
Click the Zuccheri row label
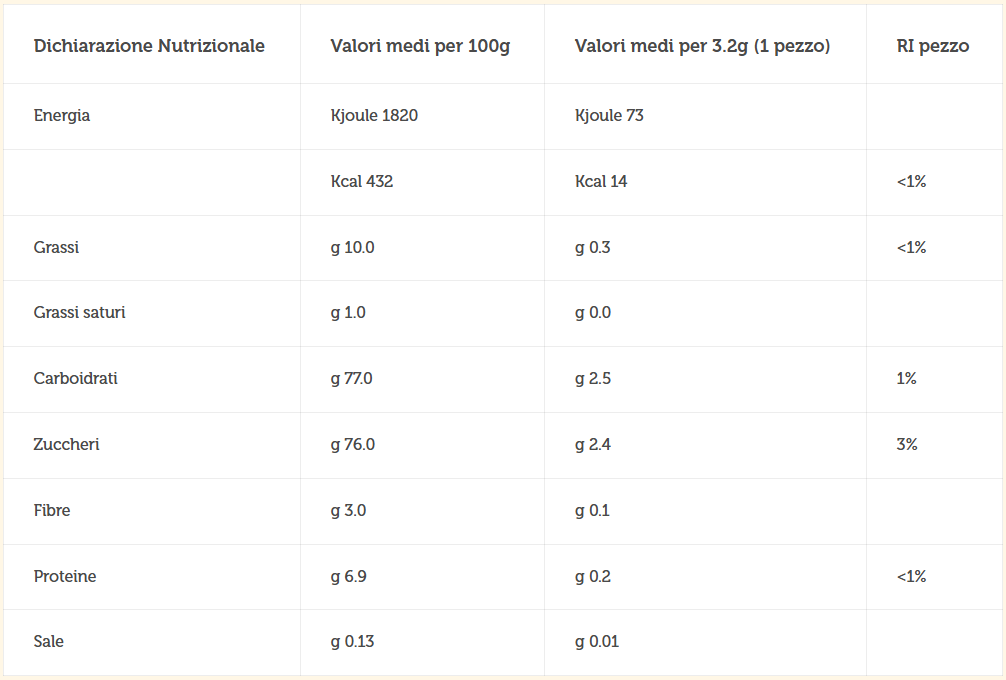tap(67, 445)
